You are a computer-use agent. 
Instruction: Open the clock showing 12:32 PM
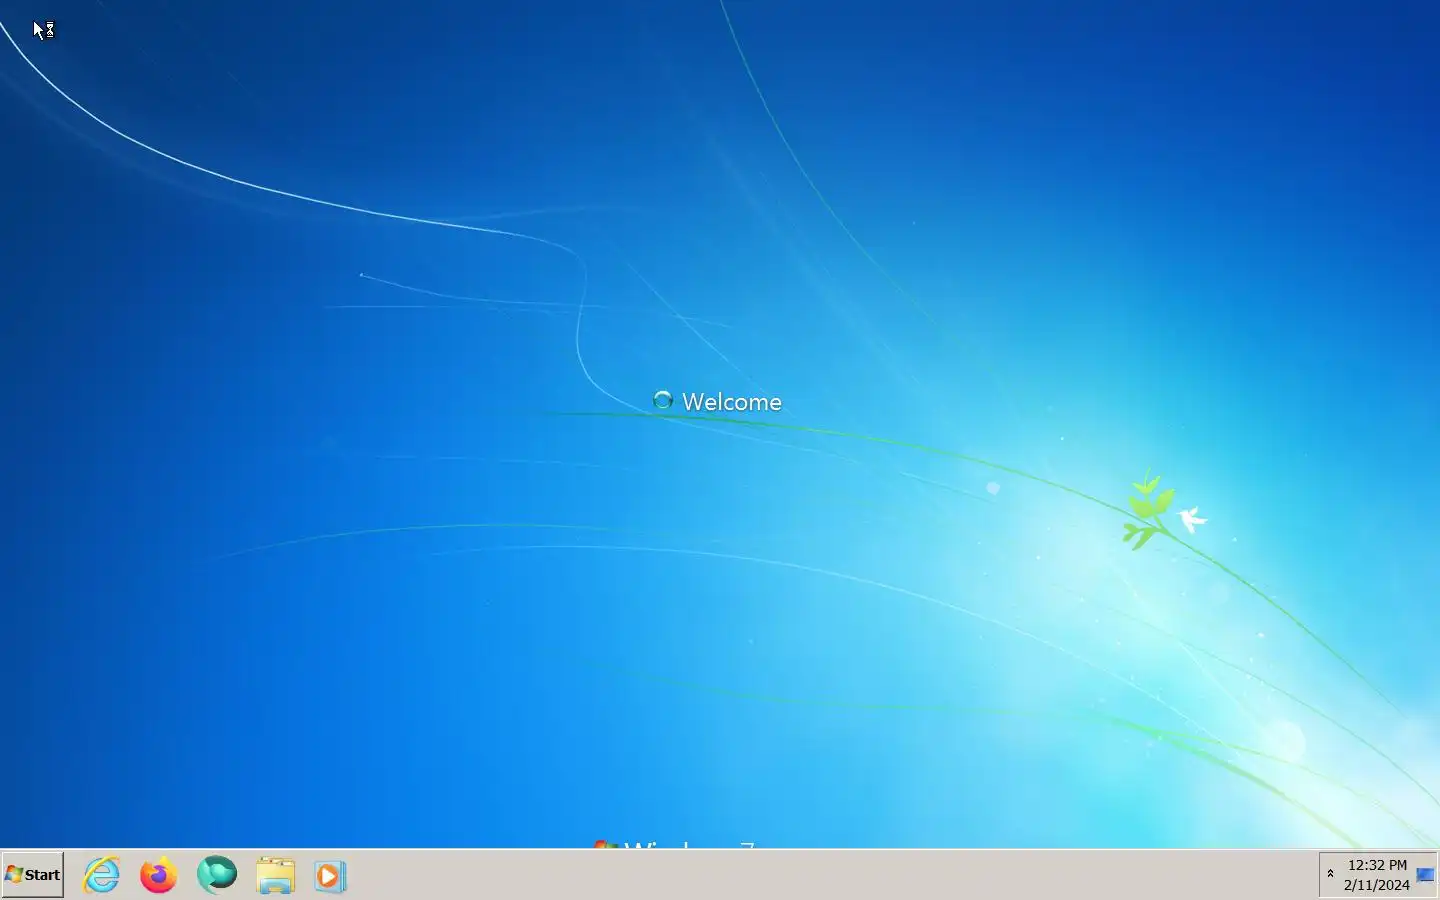coord(1377,865)
